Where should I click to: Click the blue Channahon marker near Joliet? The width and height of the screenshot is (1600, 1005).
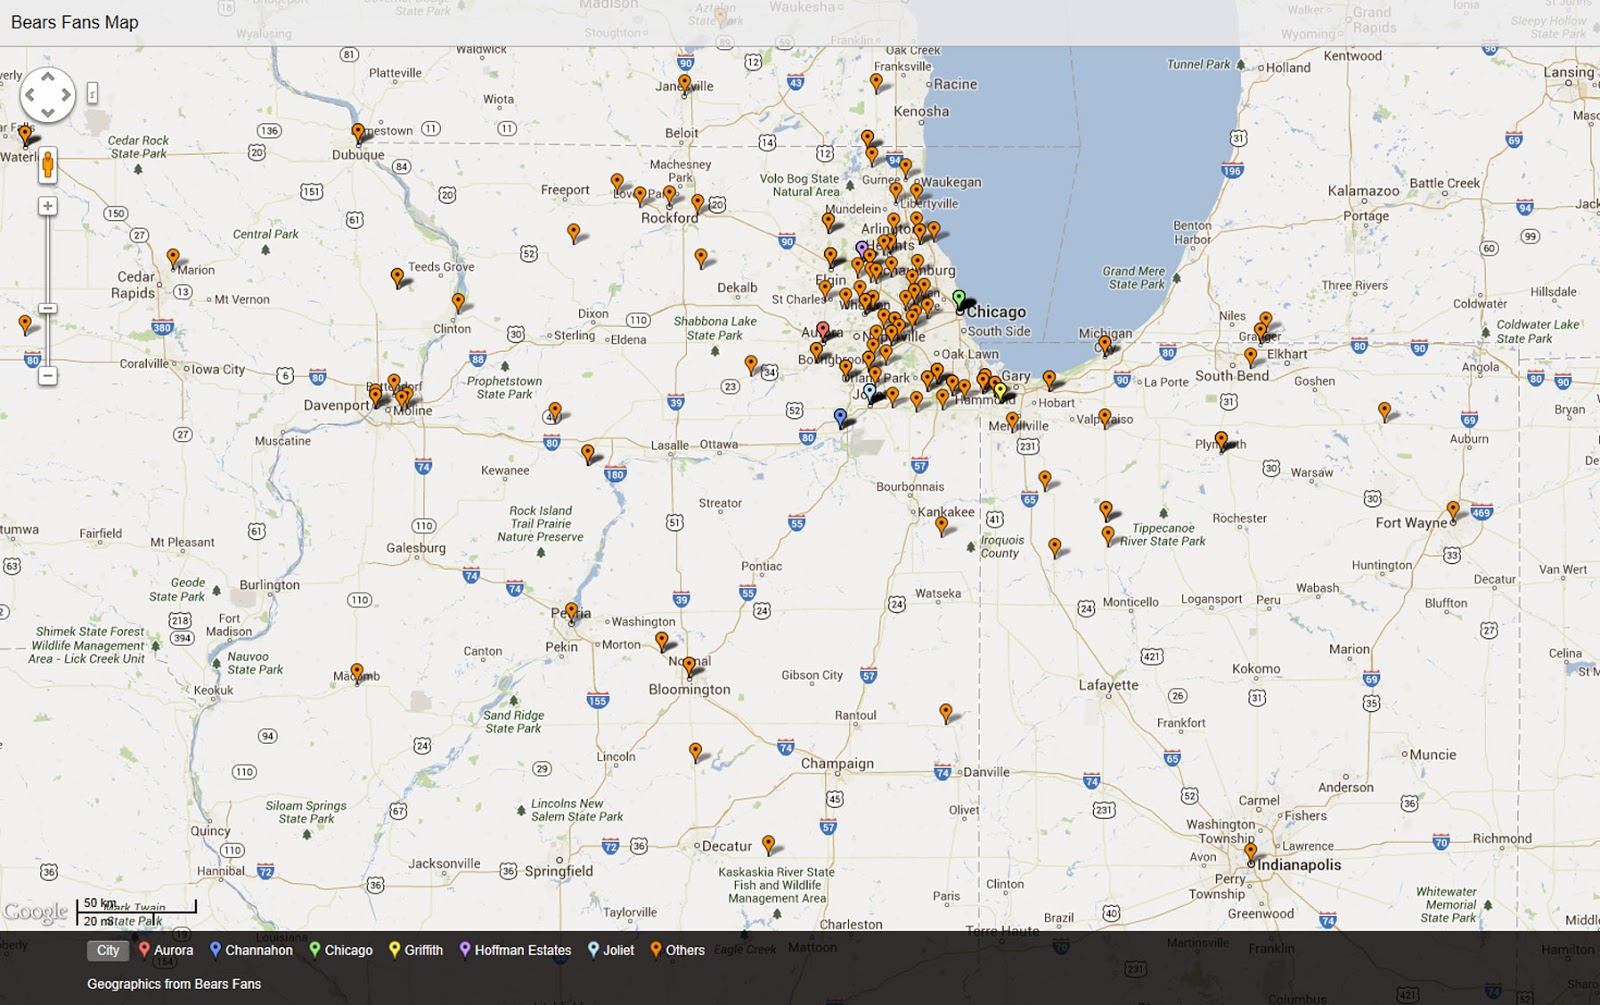(840, 416)
